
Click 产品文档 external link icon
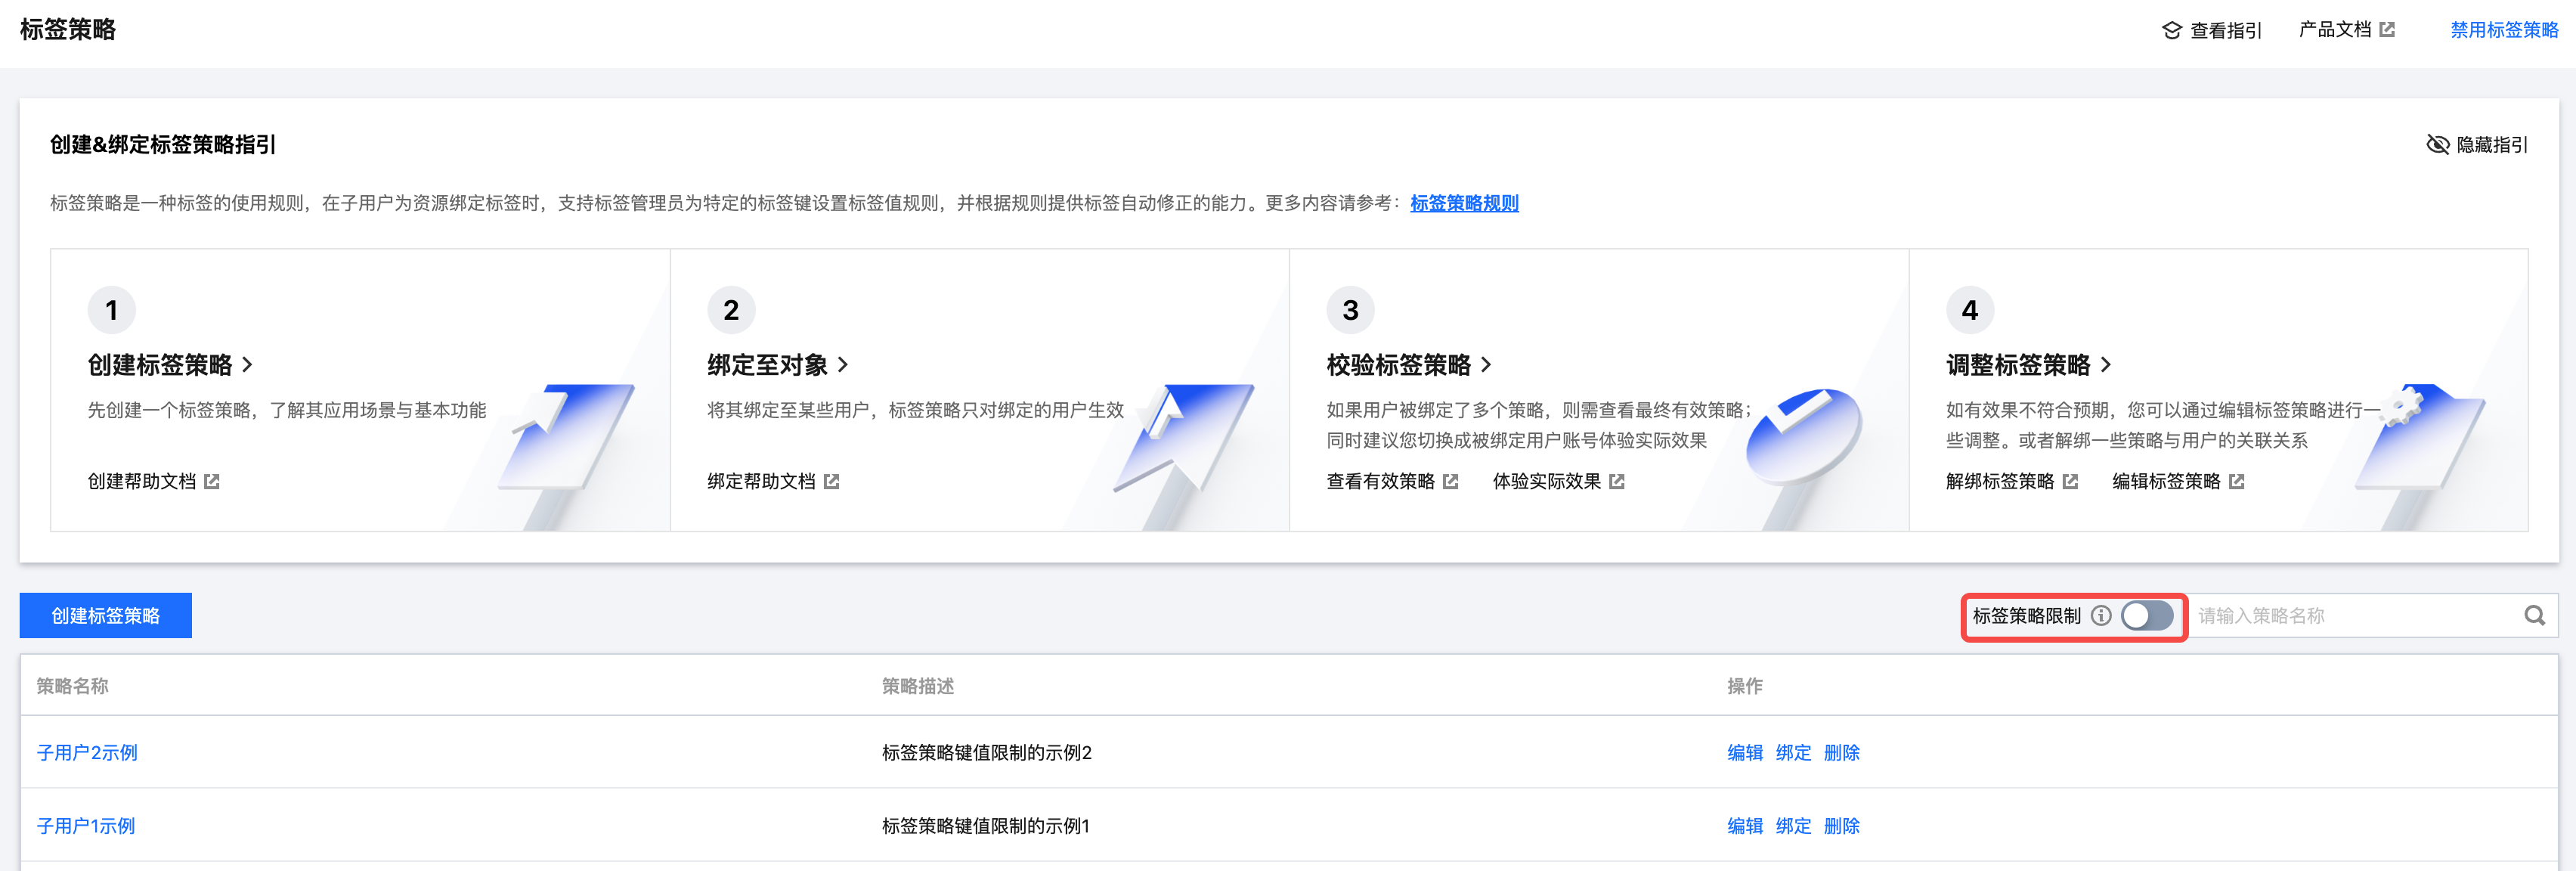pos(2387,30)
